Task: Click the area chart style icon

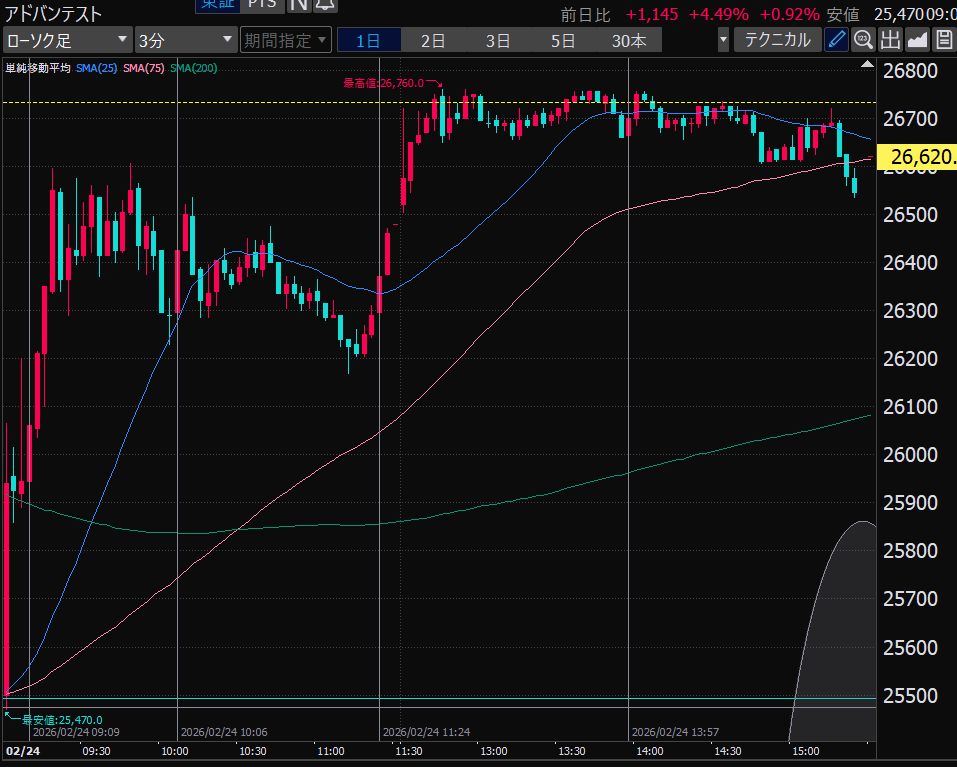Action: [917, 41]
